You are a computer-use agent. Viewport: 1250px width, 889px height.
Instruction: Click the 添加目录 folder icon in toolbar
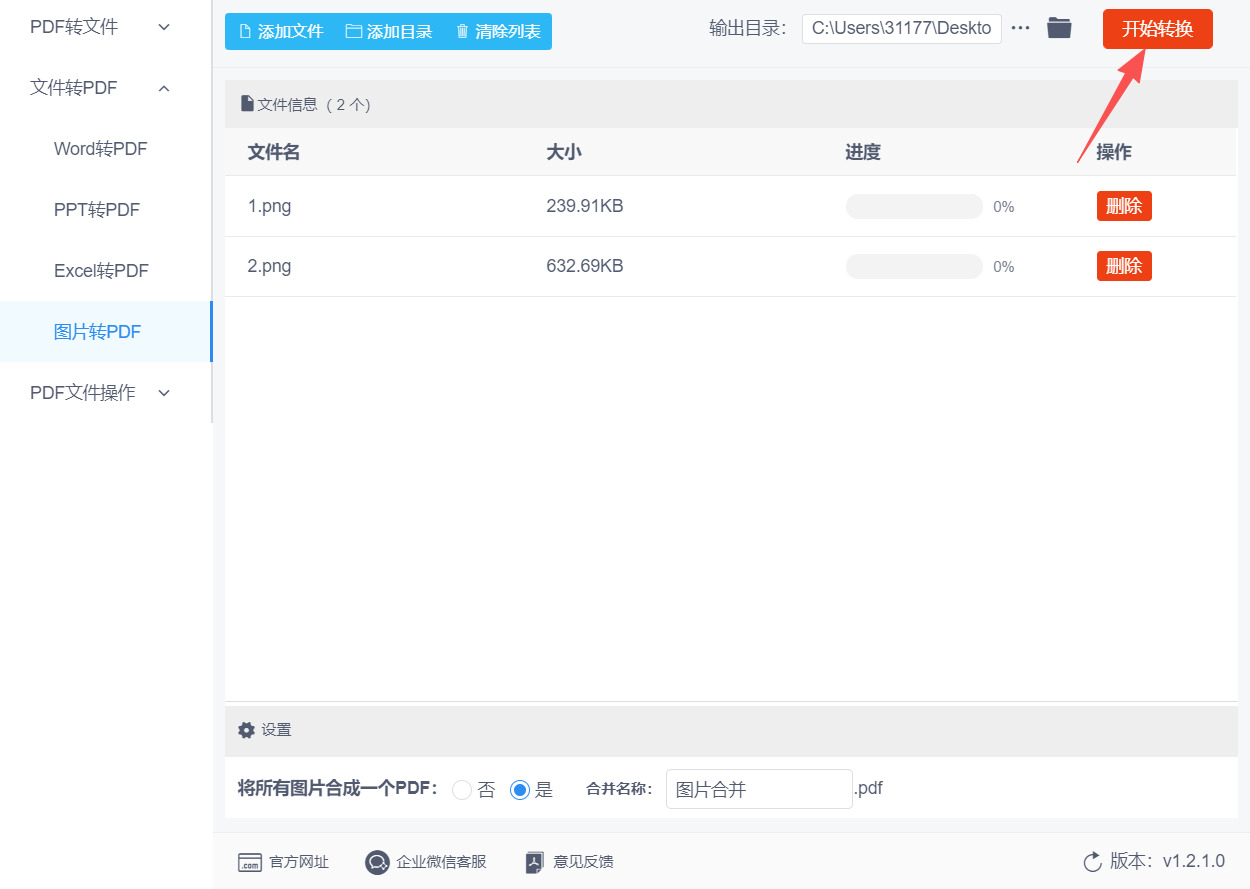coord(352,31)
